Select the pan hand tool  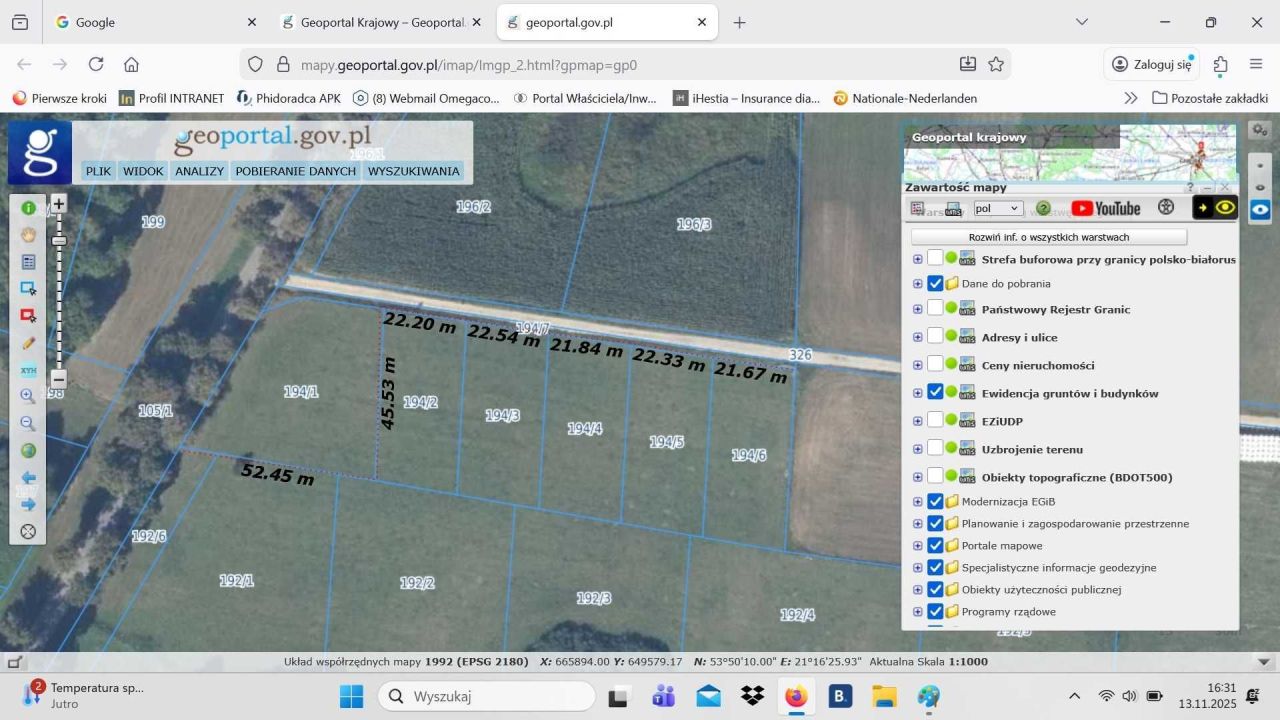pyautogui.click(x=28, y=235)
